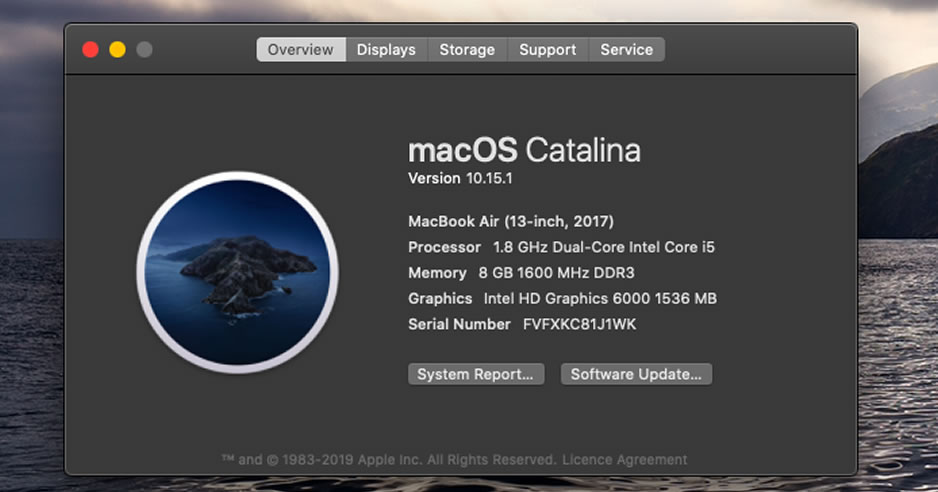938x492 pixels.
Task: Click the macOS Catalina island logo
Action: tap(237, 272)
